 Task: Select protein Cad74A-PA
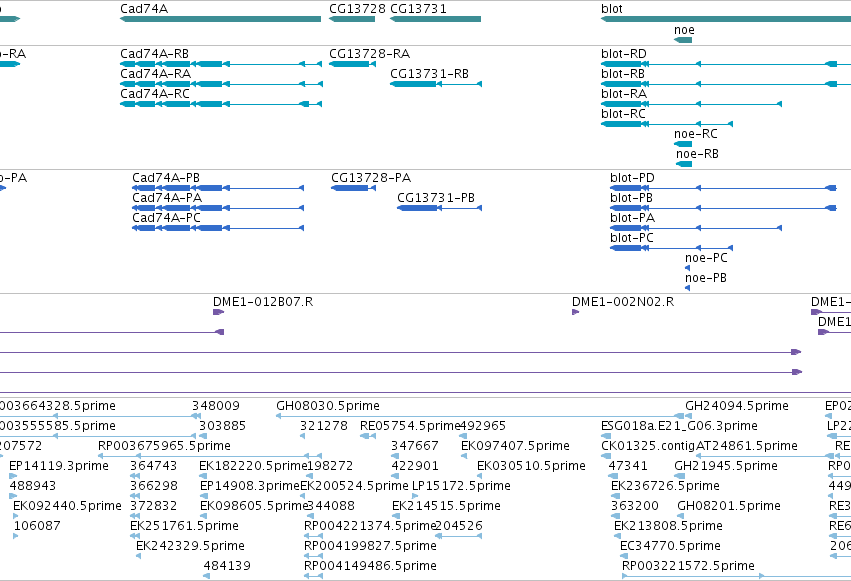pos(218,208)
